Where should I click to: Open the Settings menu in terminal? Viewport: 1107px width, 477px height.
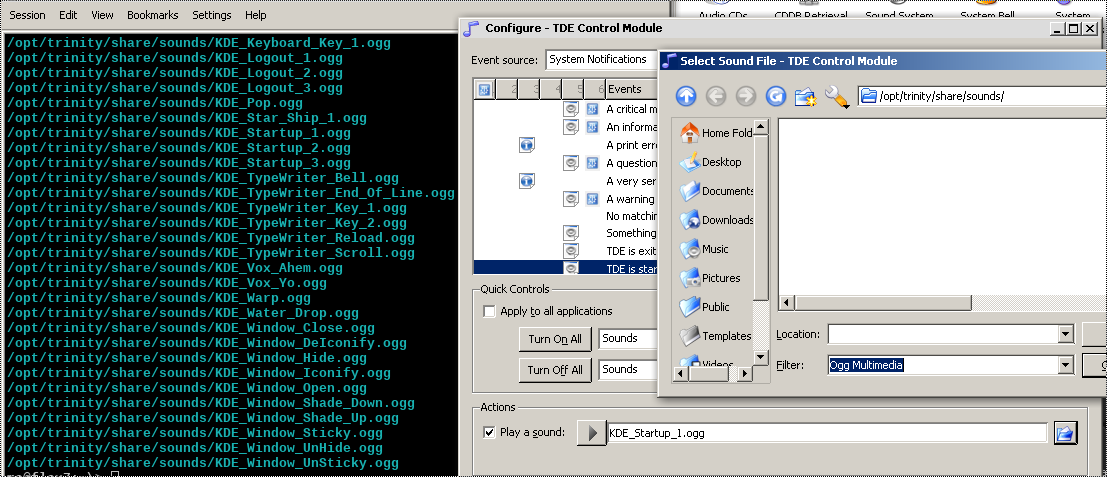pyautogui.click(x=211, y=15)
